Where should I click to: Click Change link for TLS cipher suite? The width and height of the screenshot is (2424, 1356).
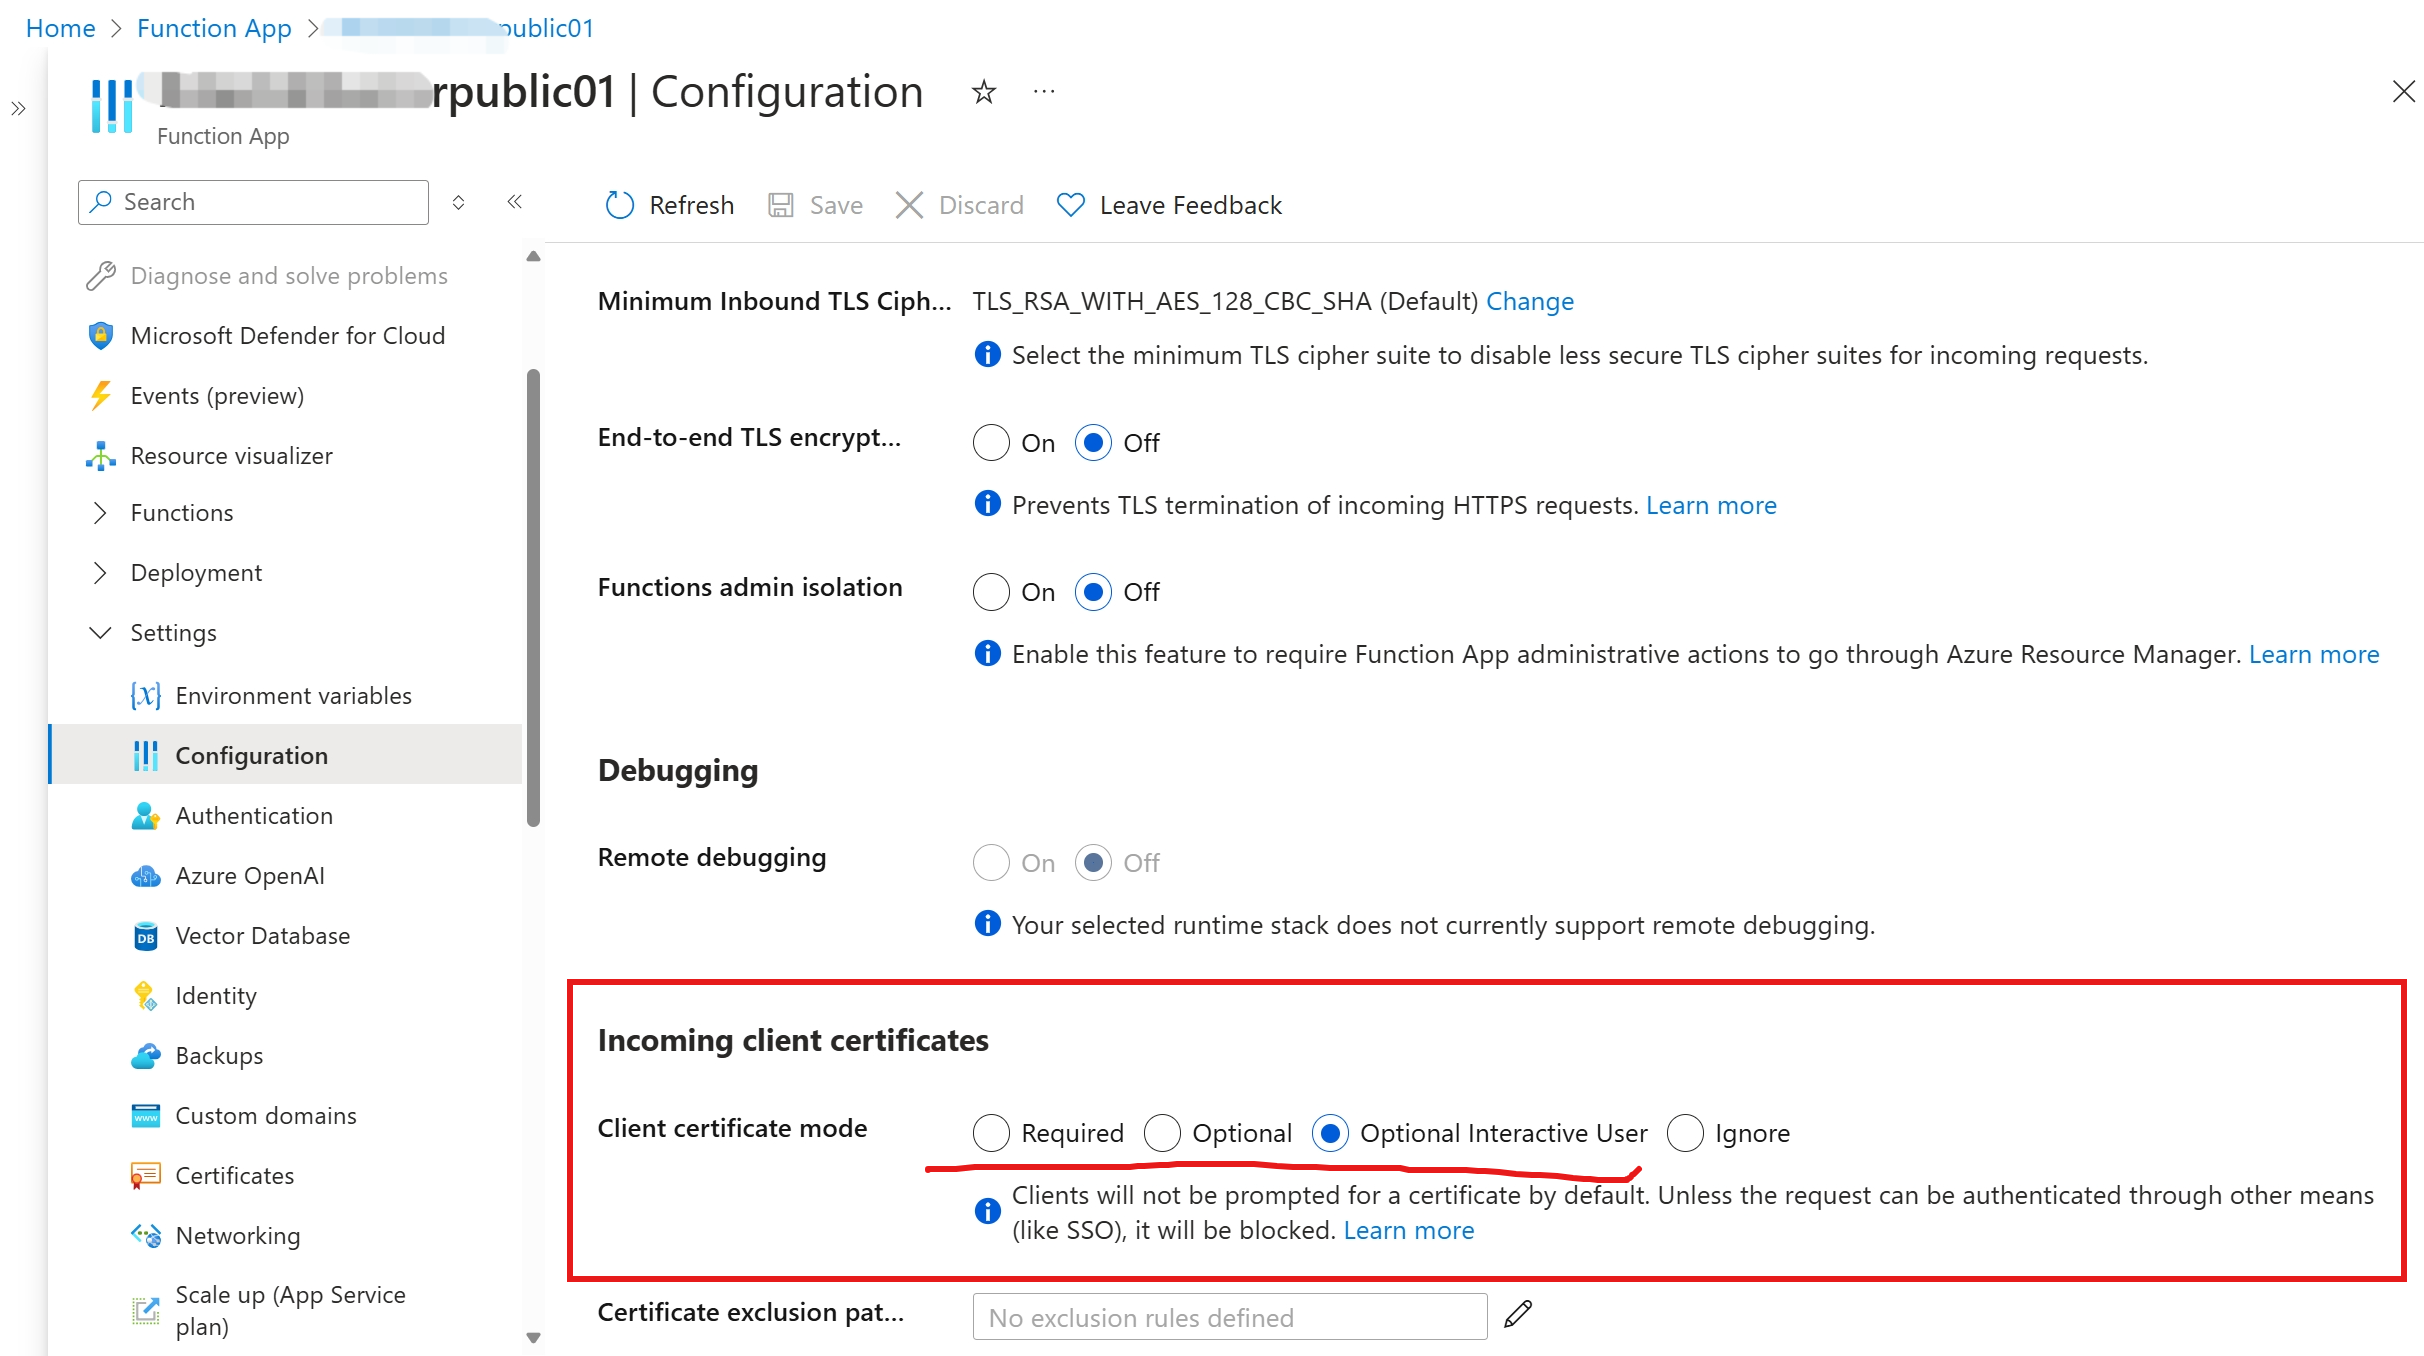point(1529,301)
